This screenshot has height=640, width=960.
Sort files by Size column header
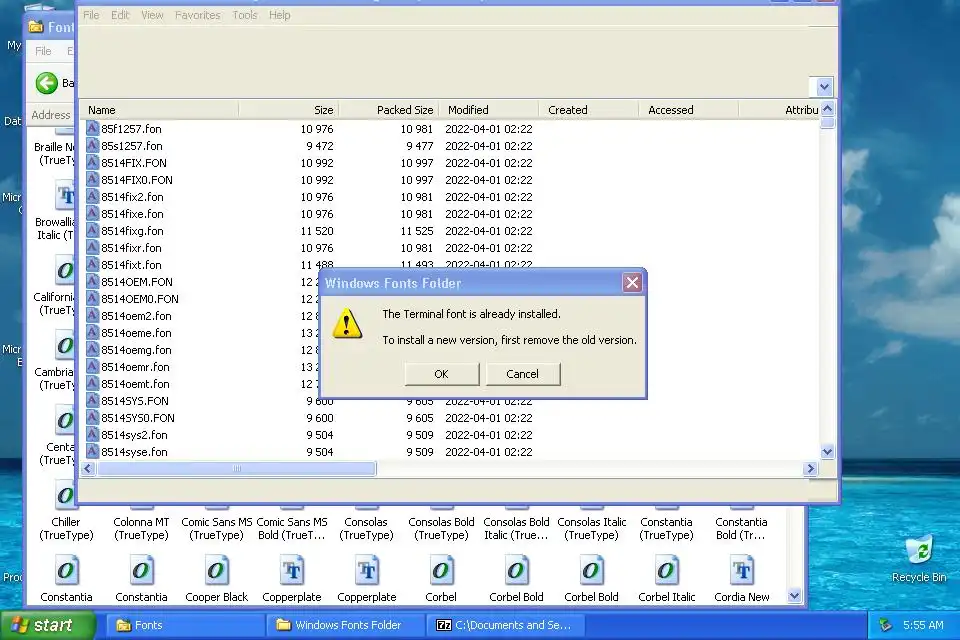[x=288, y=110]
